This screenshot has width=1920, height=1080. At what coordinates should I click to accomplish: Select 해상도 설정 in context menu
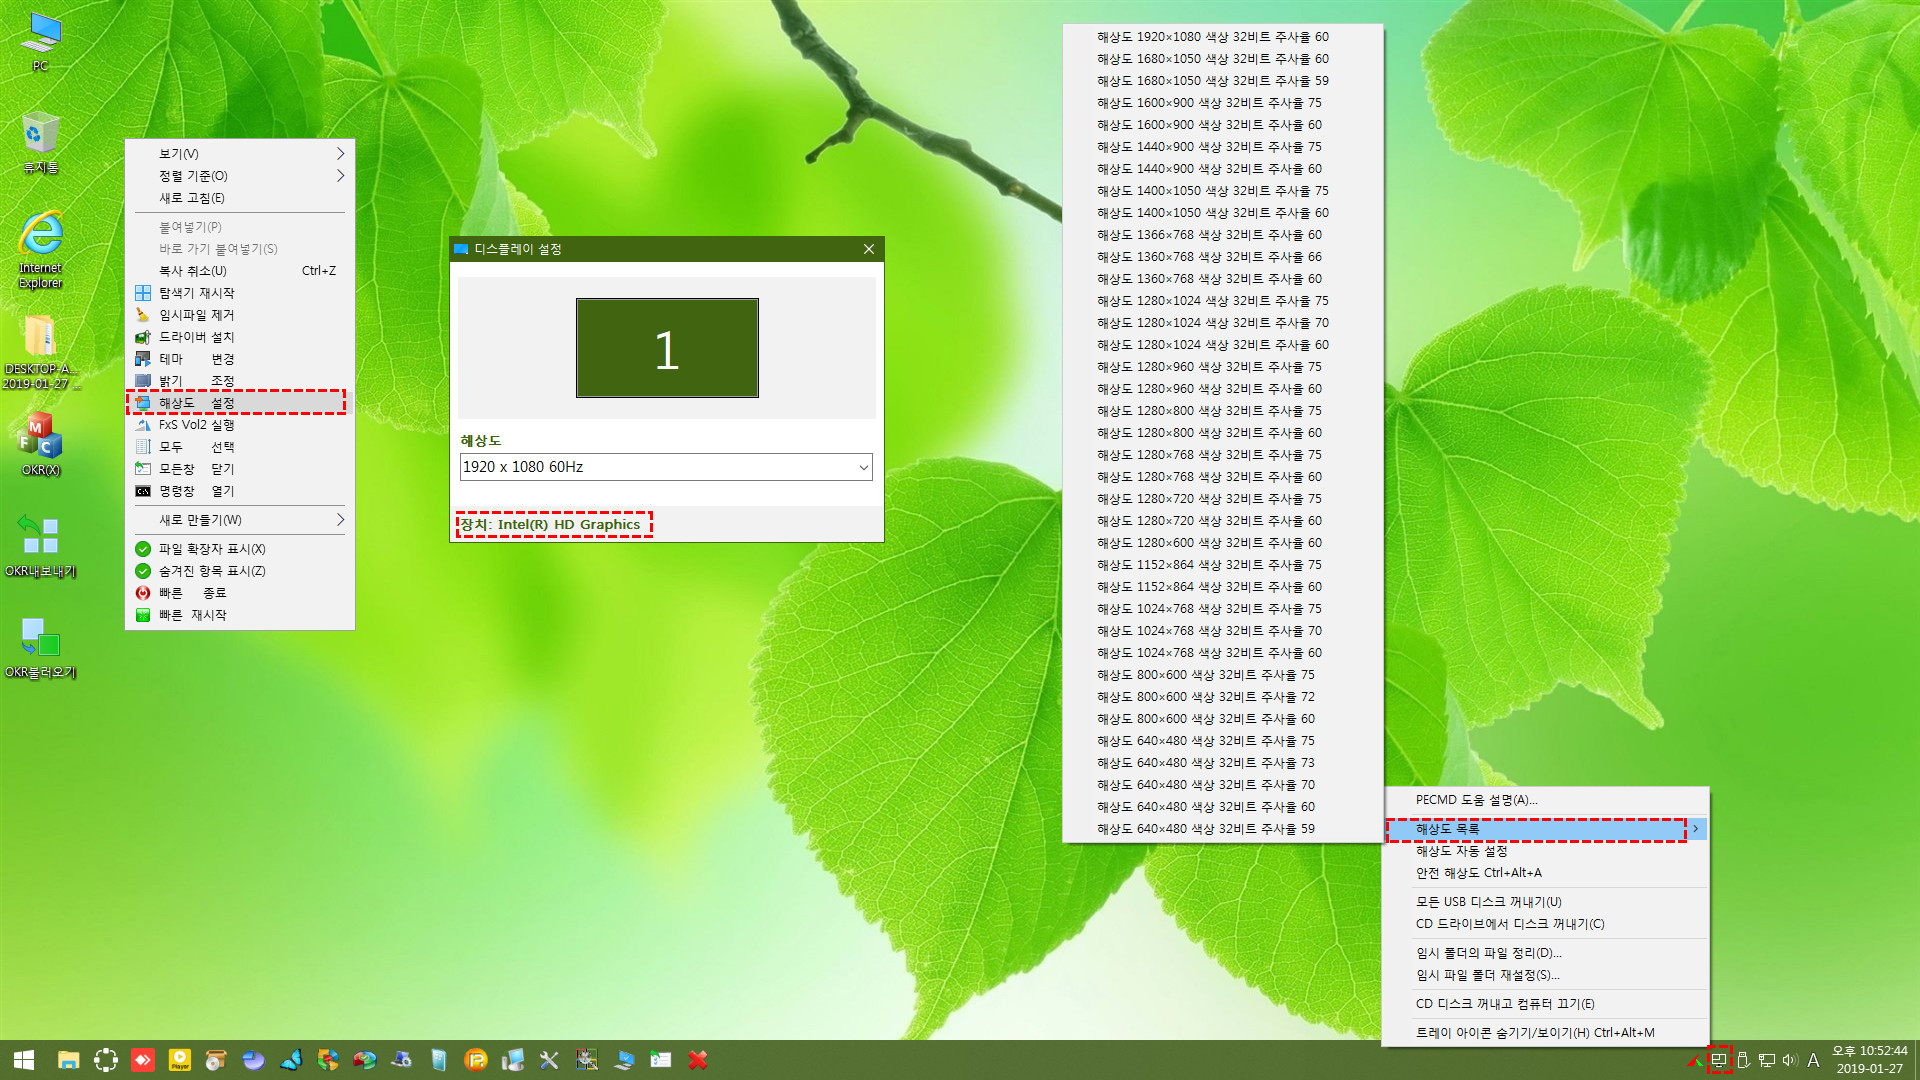click(x=240, y=403)
